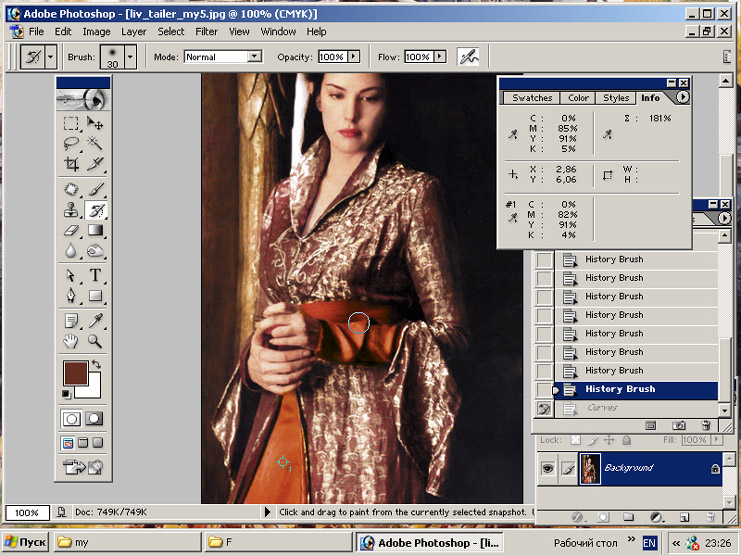This screenshot has height=556, width=741.
Task: Switch to the Styles tab
Action: click(616, 98)
